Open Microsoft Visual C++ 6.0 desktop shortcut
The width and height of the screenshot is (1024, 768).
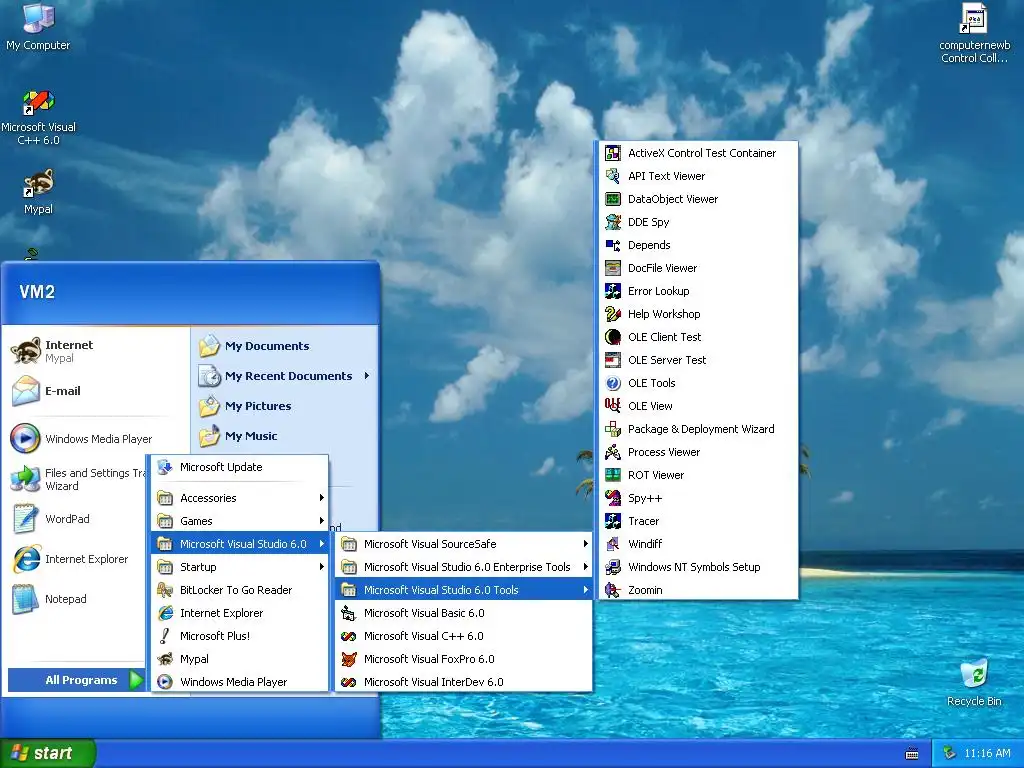pos(39,118)
